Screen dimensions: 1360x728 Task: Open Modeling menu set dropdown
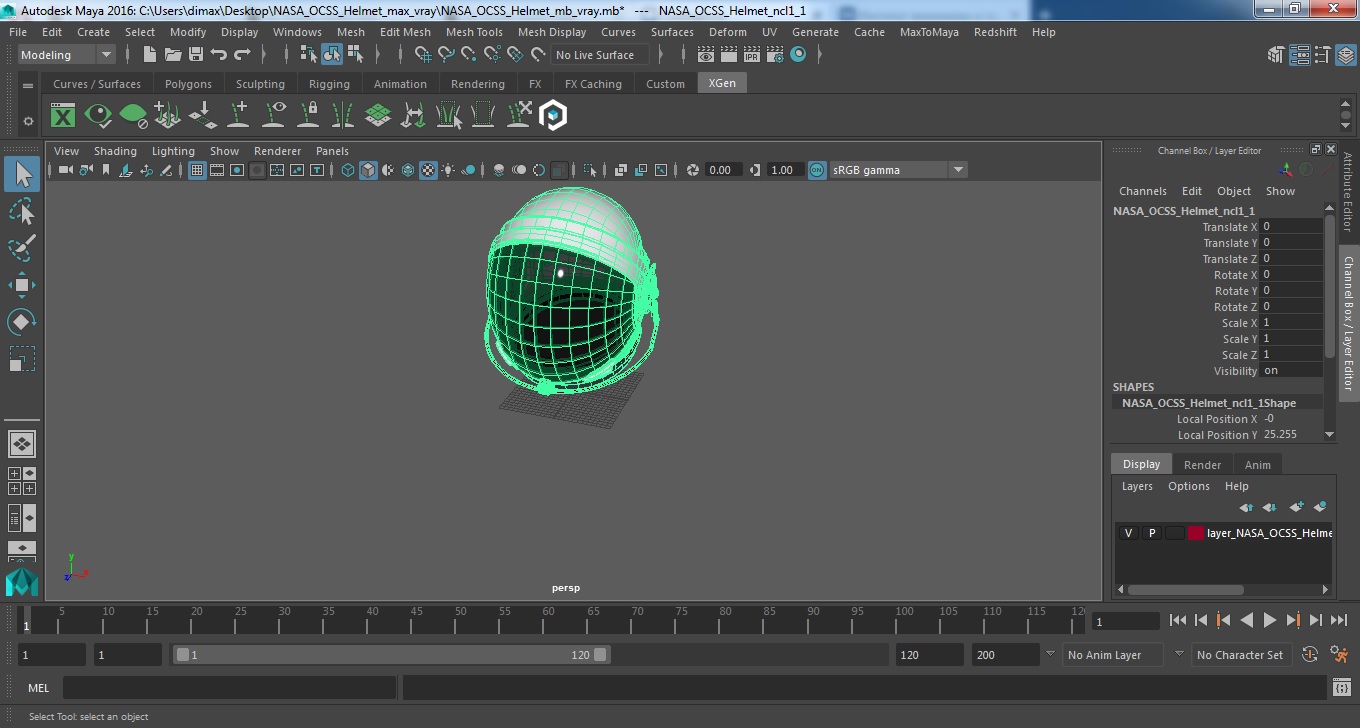pos(66,55)
